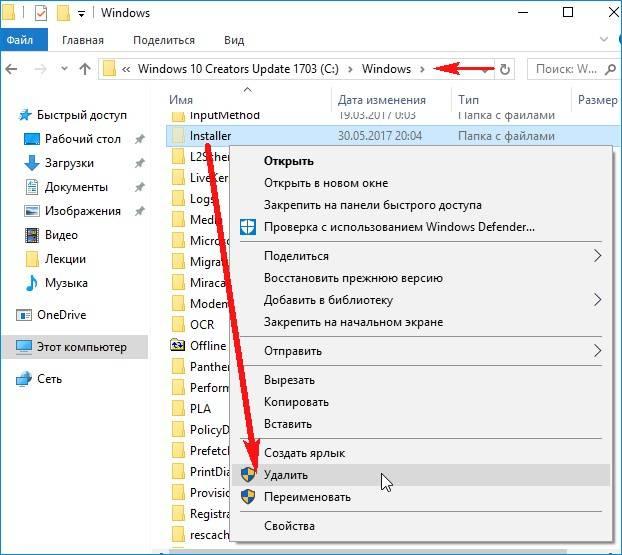Click the address bar folder icon
Viewport: 622px width, 555px height.
109,69
